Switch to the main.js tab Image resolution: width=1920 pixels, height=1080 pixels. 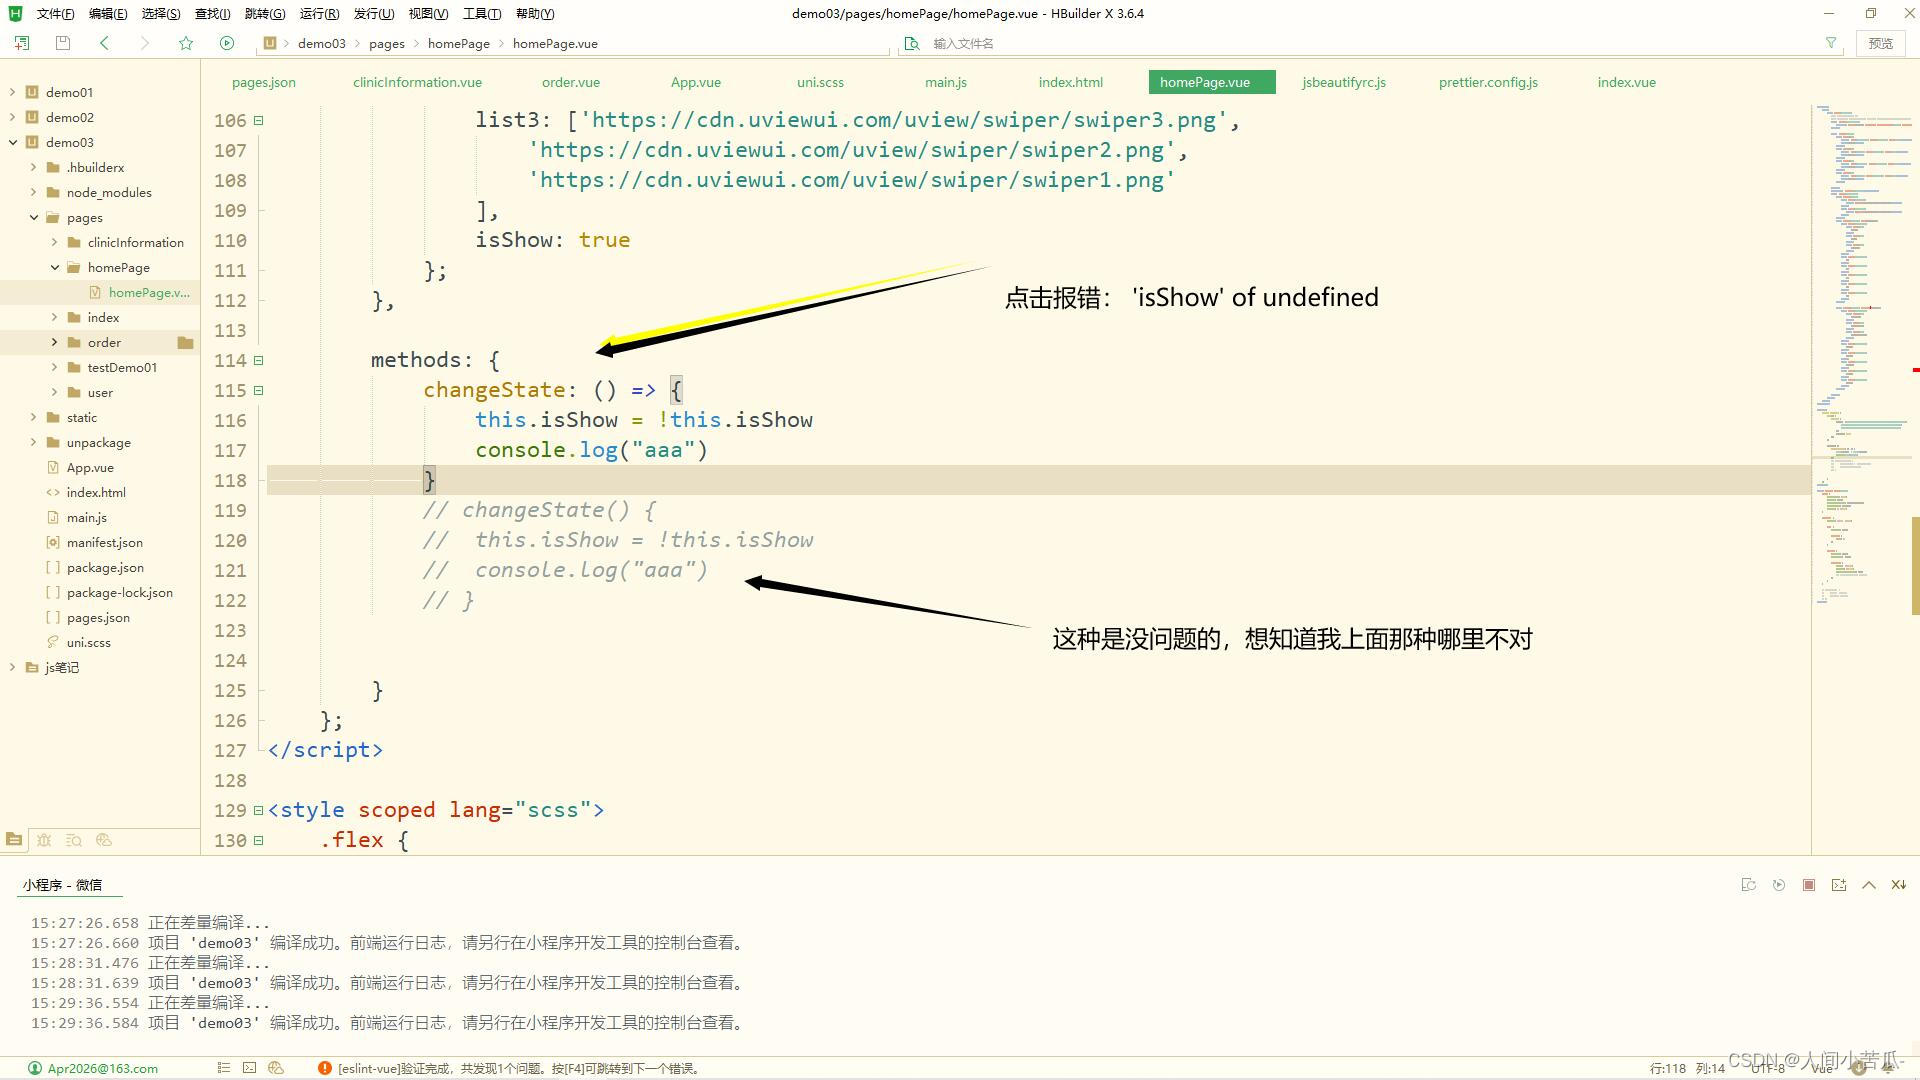(x=945, y=82)
